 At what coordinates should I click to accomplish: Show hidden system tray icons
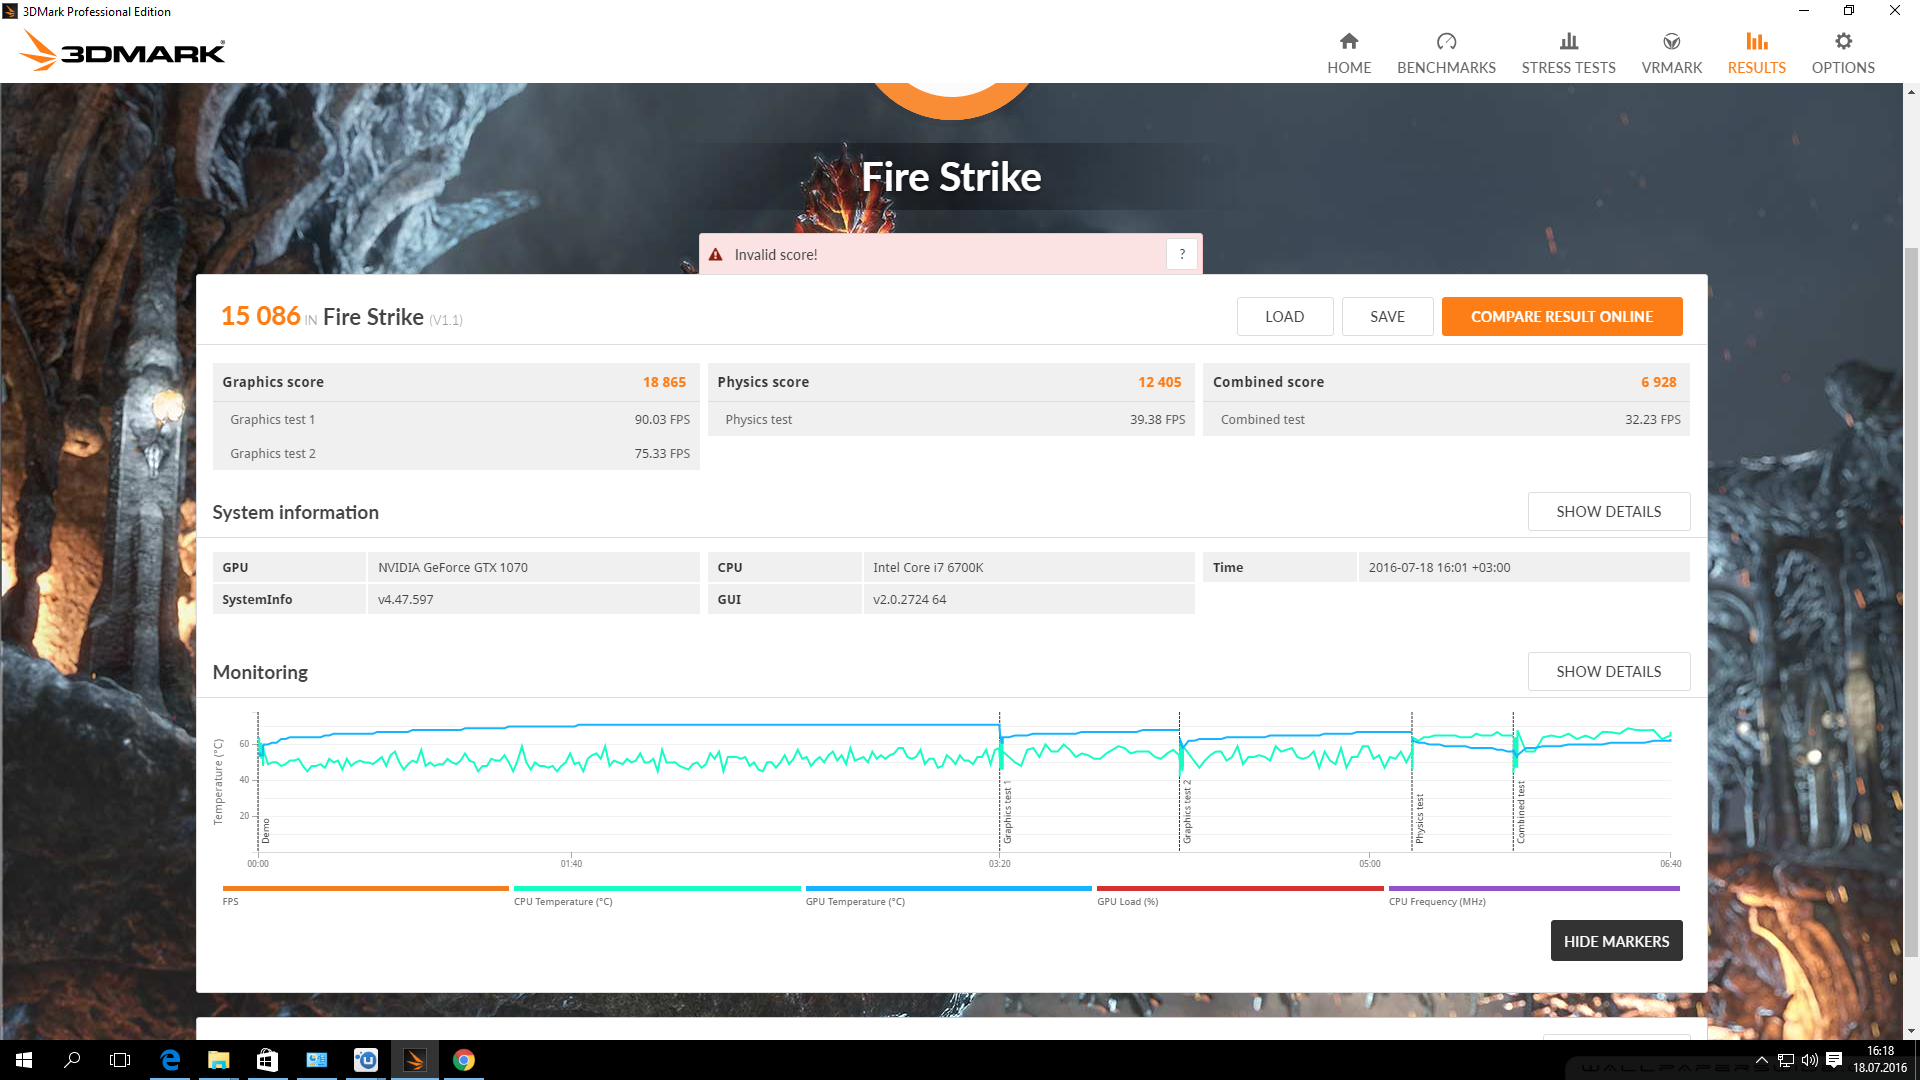click(x=1762, y=1060)
